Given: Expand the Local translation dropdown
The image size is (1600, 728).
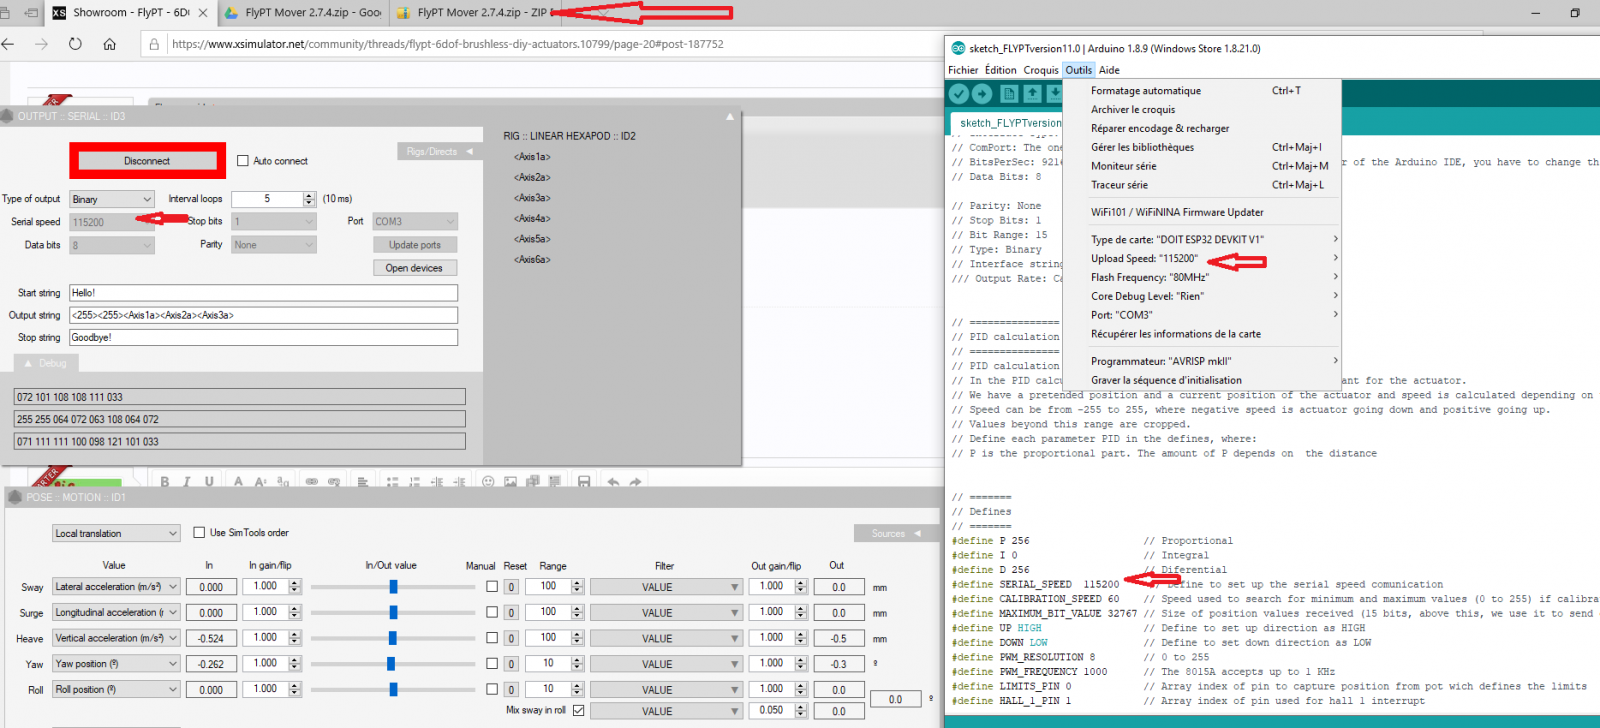Looking at the screenshot, I should point(116,534).
